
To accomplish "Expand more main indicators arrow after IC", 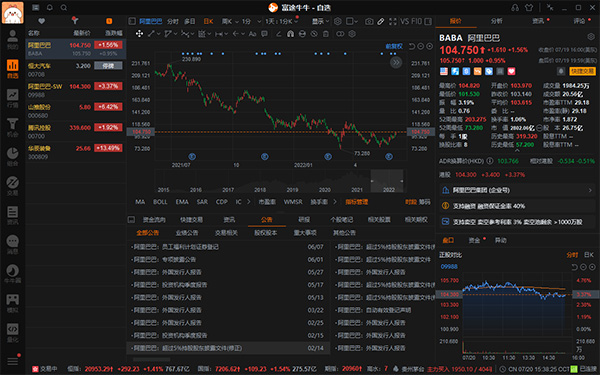I will point(249,202).
